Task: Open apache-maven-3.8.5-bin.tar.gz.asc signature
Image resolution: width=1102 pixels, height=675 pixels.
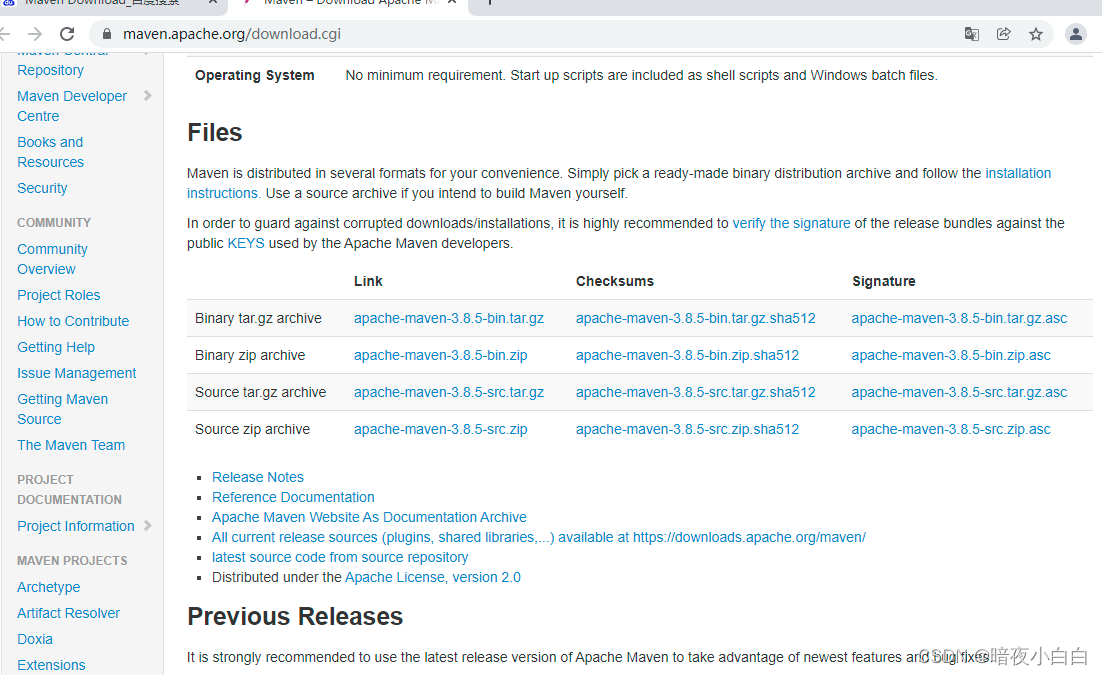Action: [959, 318]
